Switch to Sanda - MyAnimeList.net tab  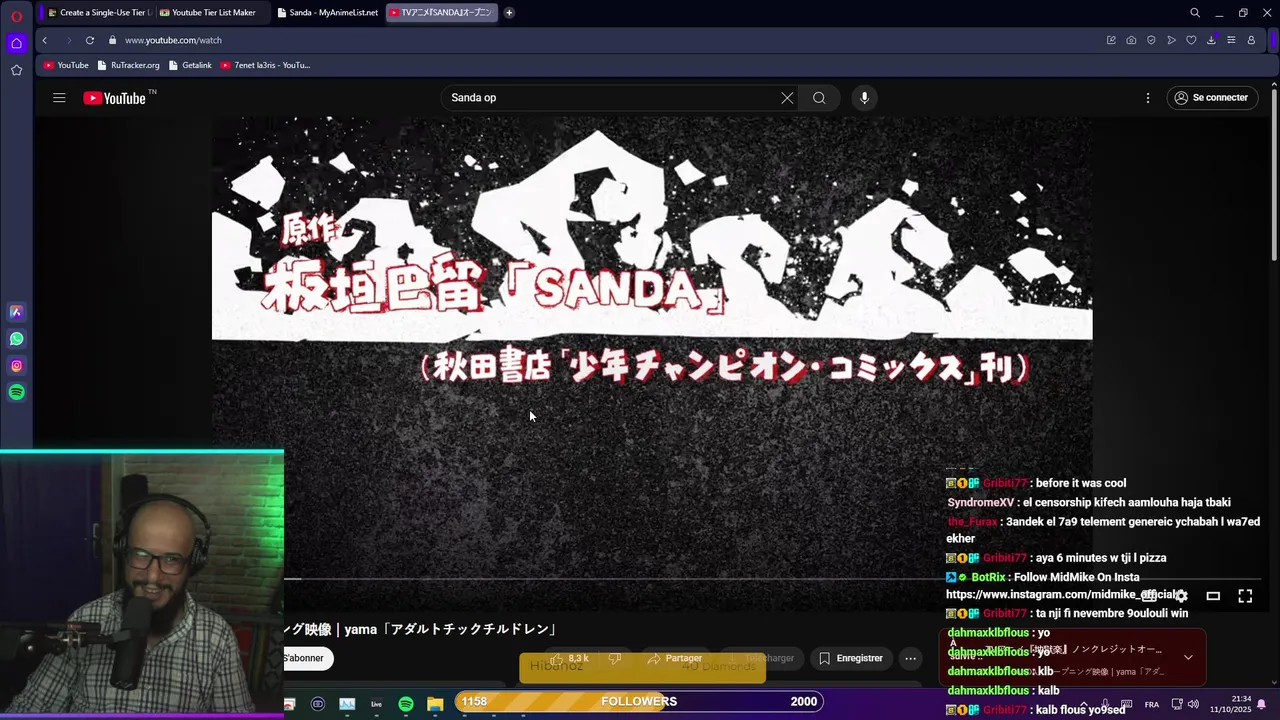pos(326,13)
